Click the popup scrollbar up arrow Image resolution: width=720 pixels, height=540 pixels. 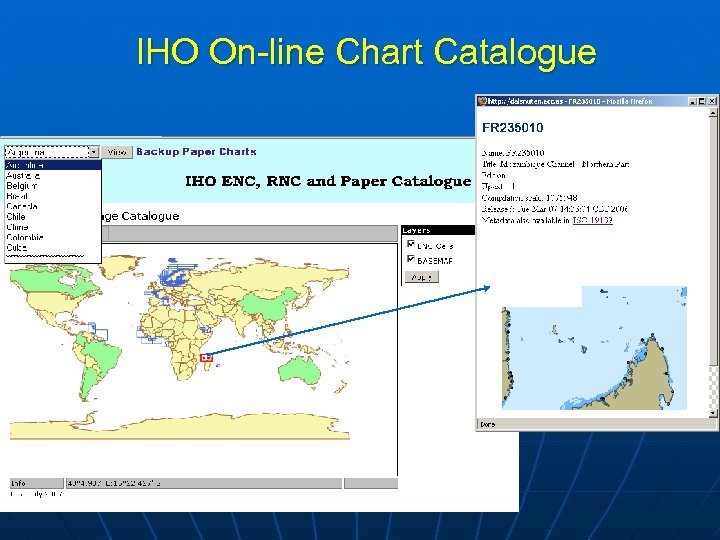(713, 112)
